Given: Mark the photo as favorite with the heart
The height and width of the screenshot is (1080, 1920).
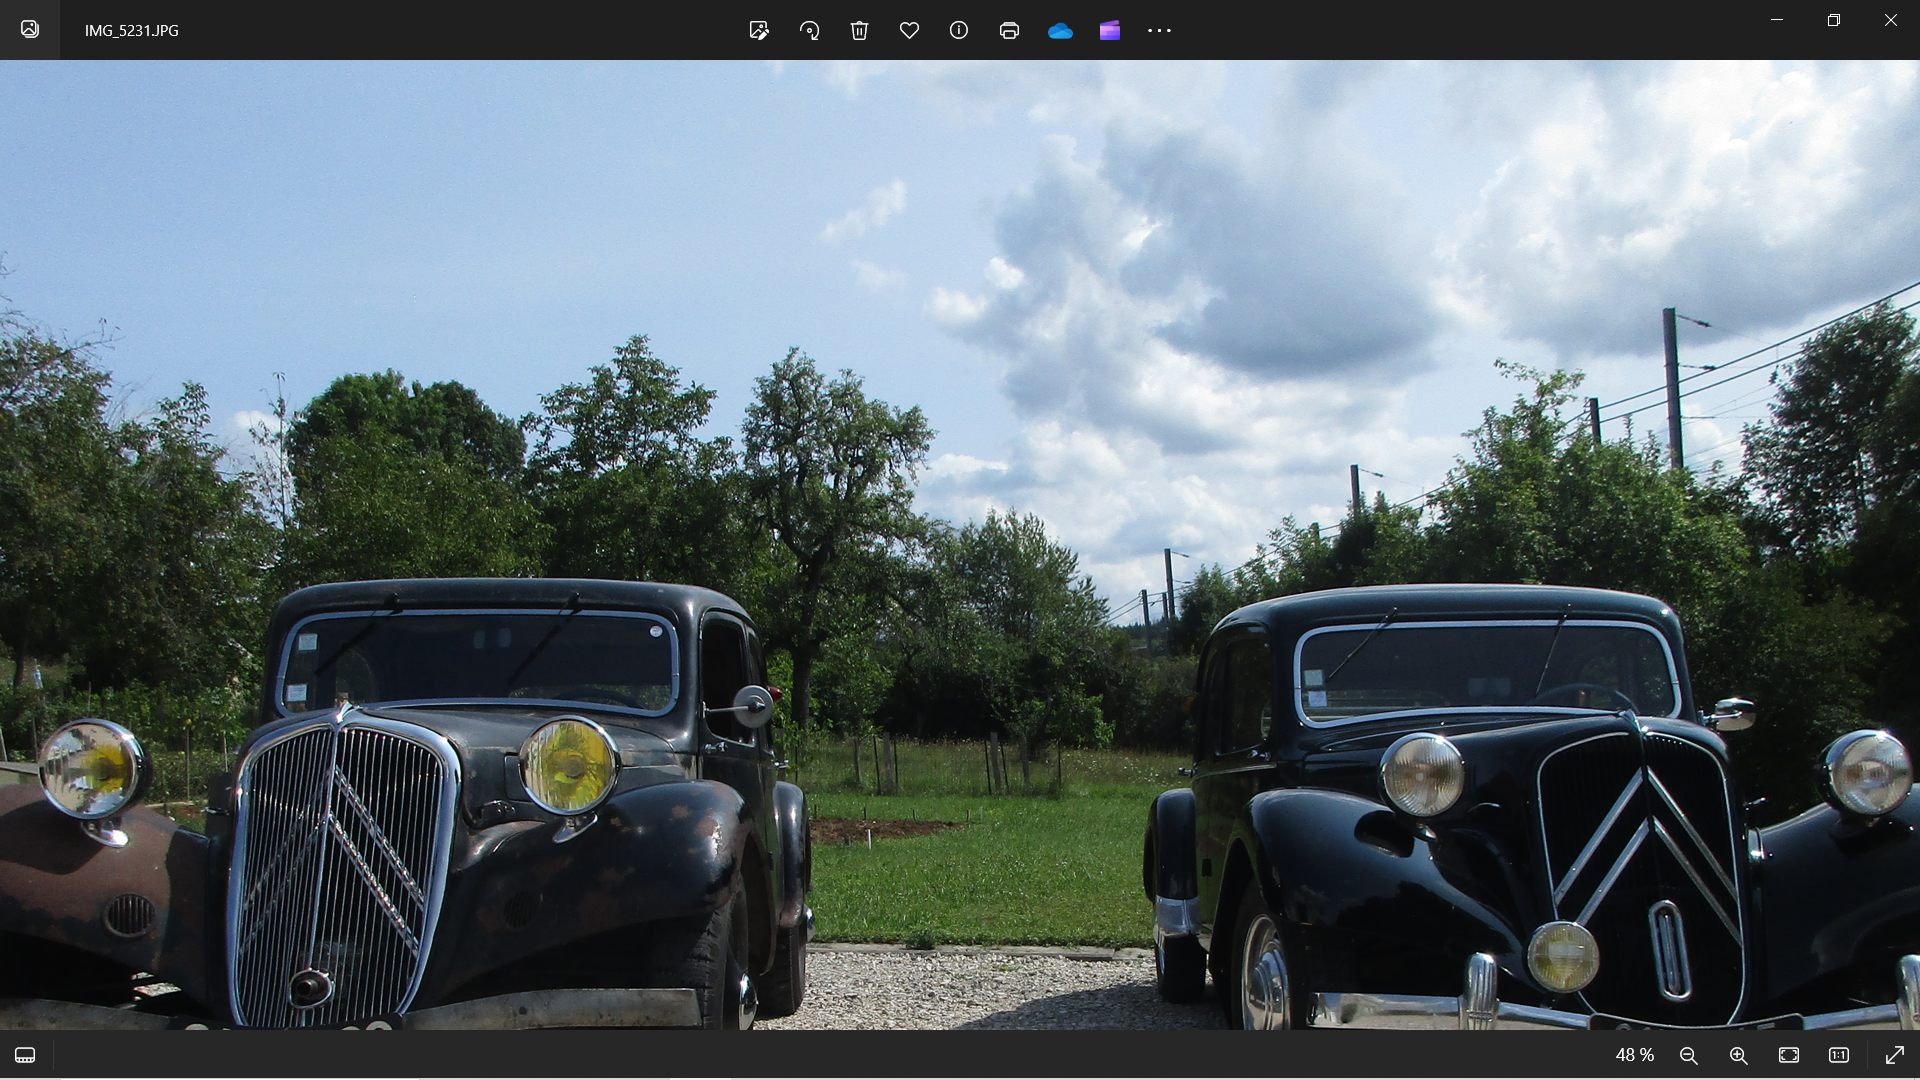Looking at the screenshot, I should [x=909, y=30].
